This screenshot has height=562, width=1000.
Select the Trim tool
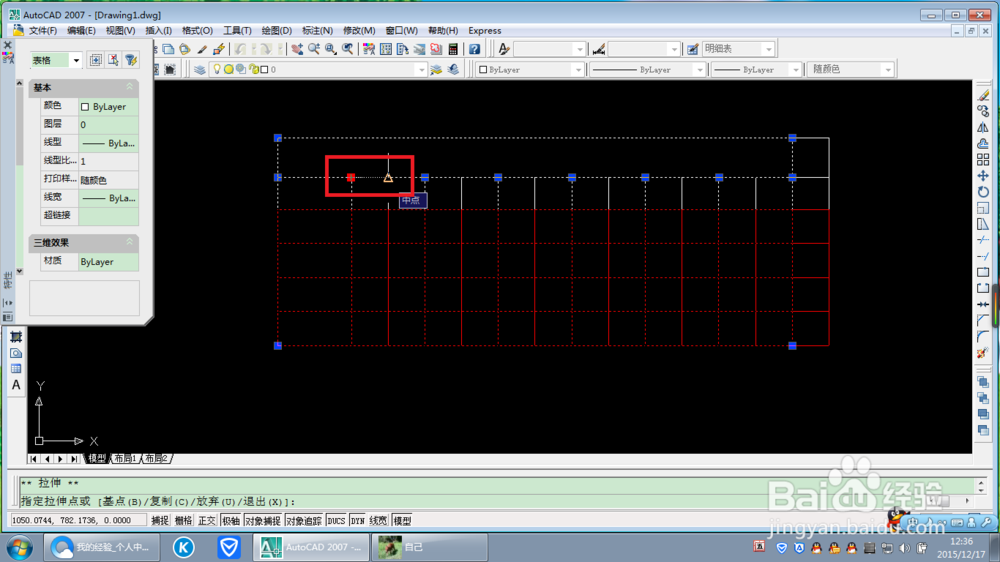[x=983, y=240]
